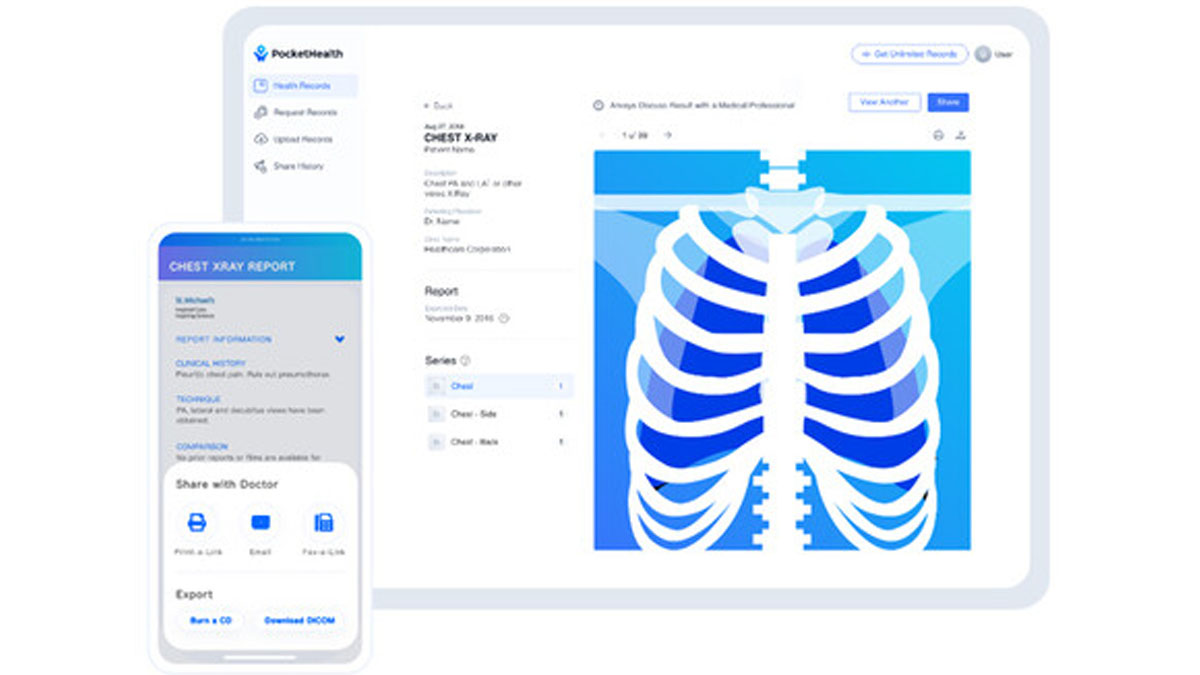Click the Chest - Side thumbnail icon
This screenshot has width=1200, height=675.
click(x=436, y=414)
